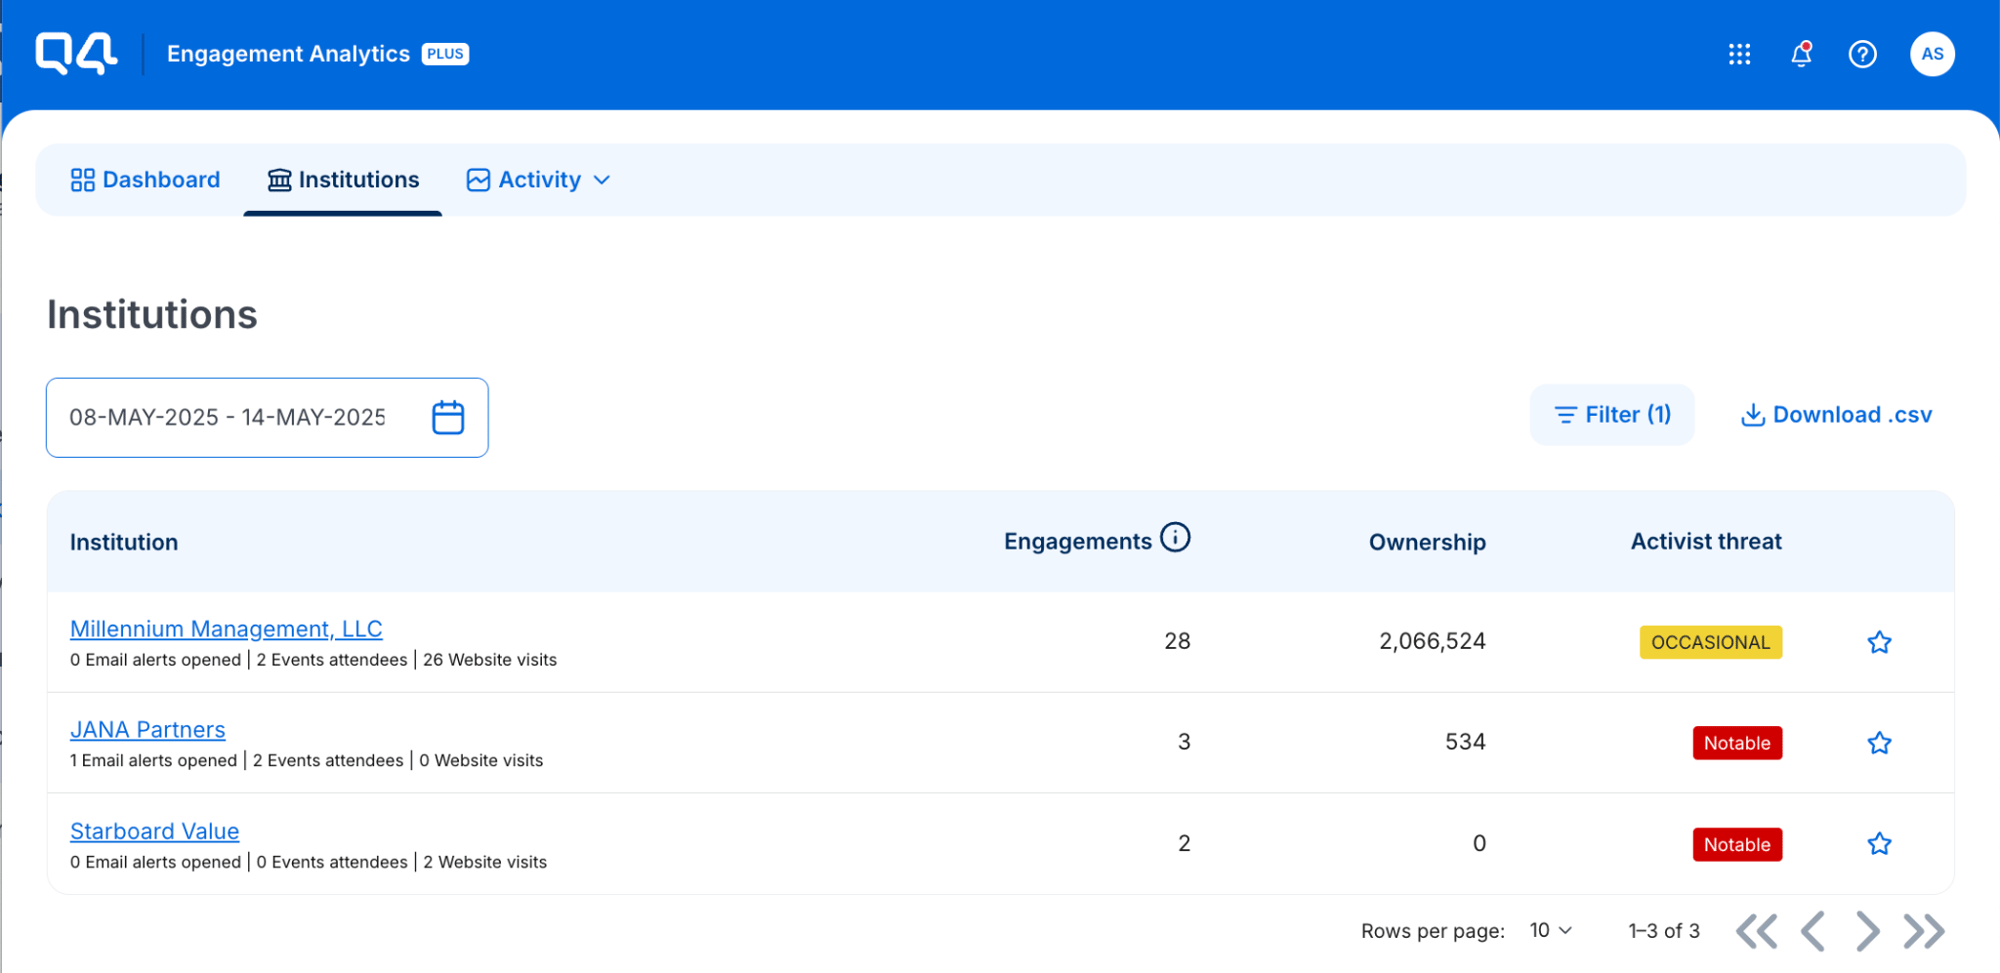Open the rows per page dropdown
Screen dimensions: 2000x973
(x=1550, y=931)
